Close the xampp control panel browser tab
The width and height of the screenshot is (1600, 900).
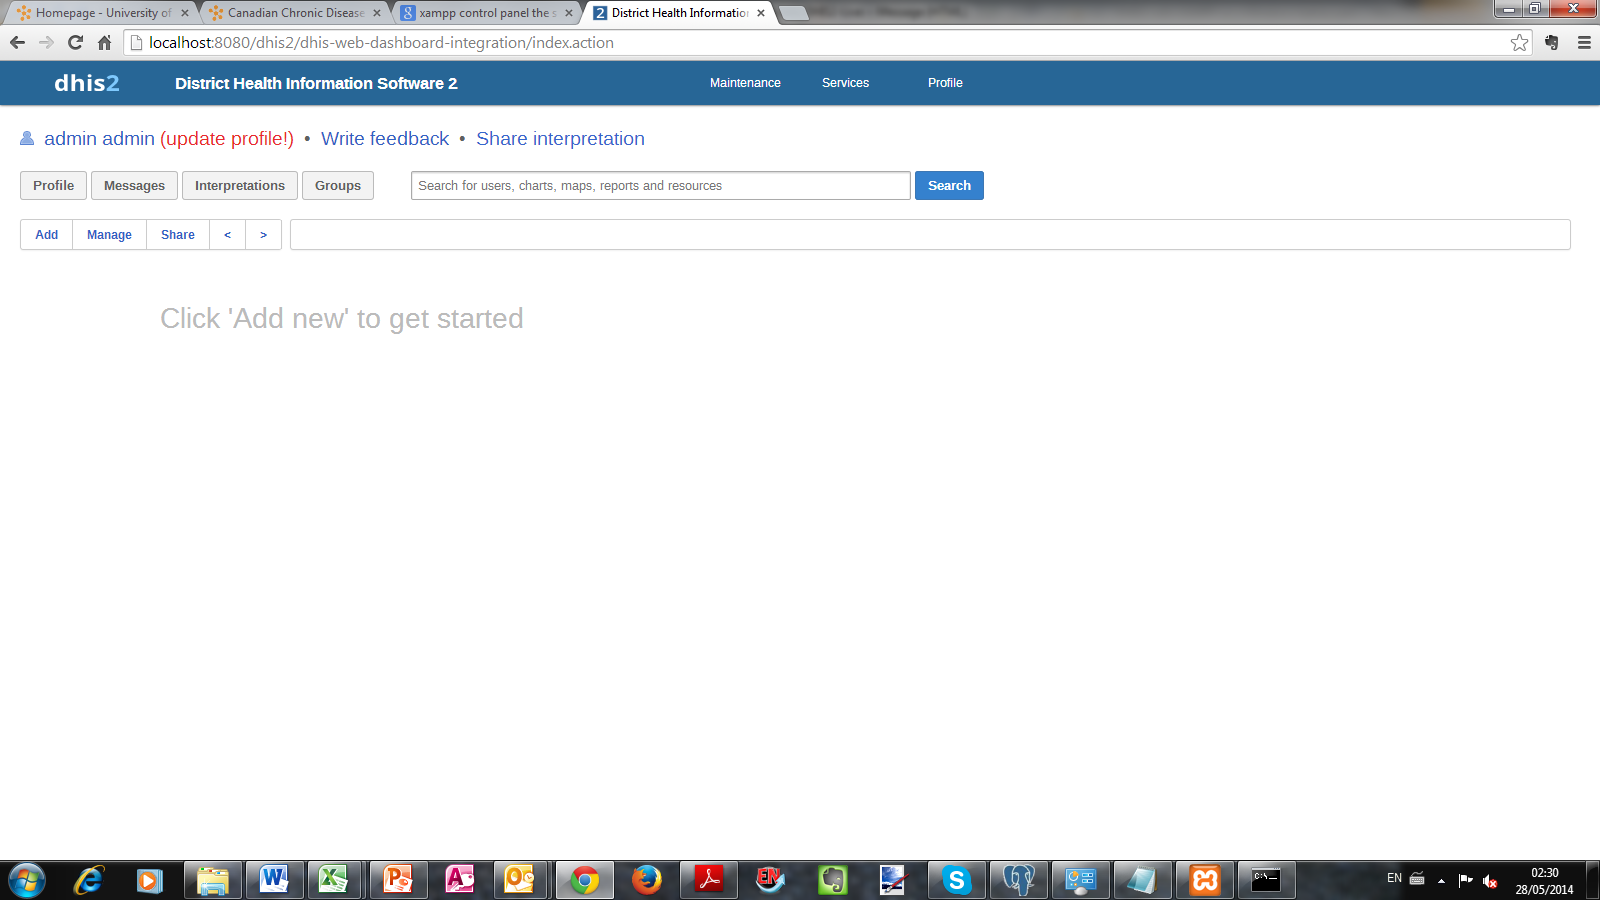569,13
